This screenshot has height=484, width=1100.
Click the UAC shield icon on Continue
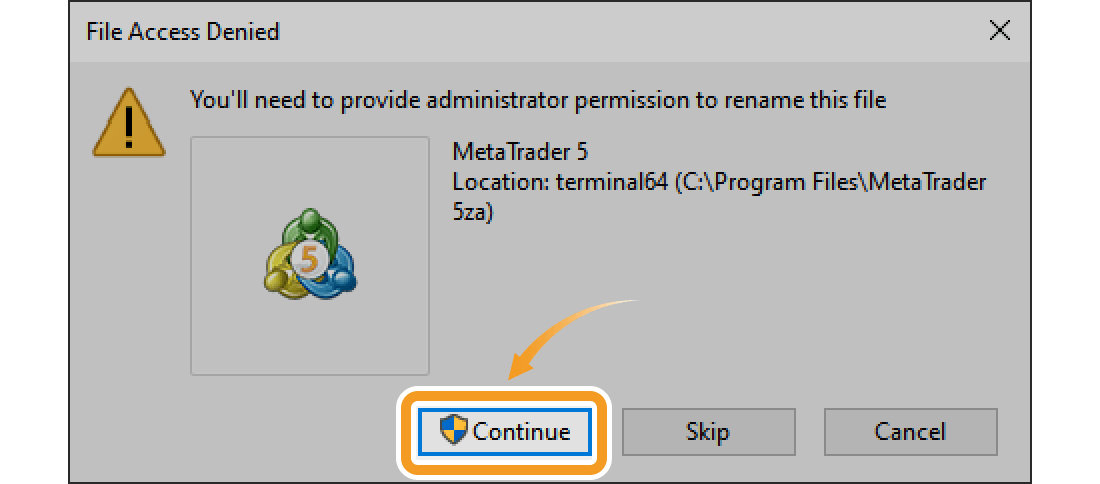(x=454, y=431)
